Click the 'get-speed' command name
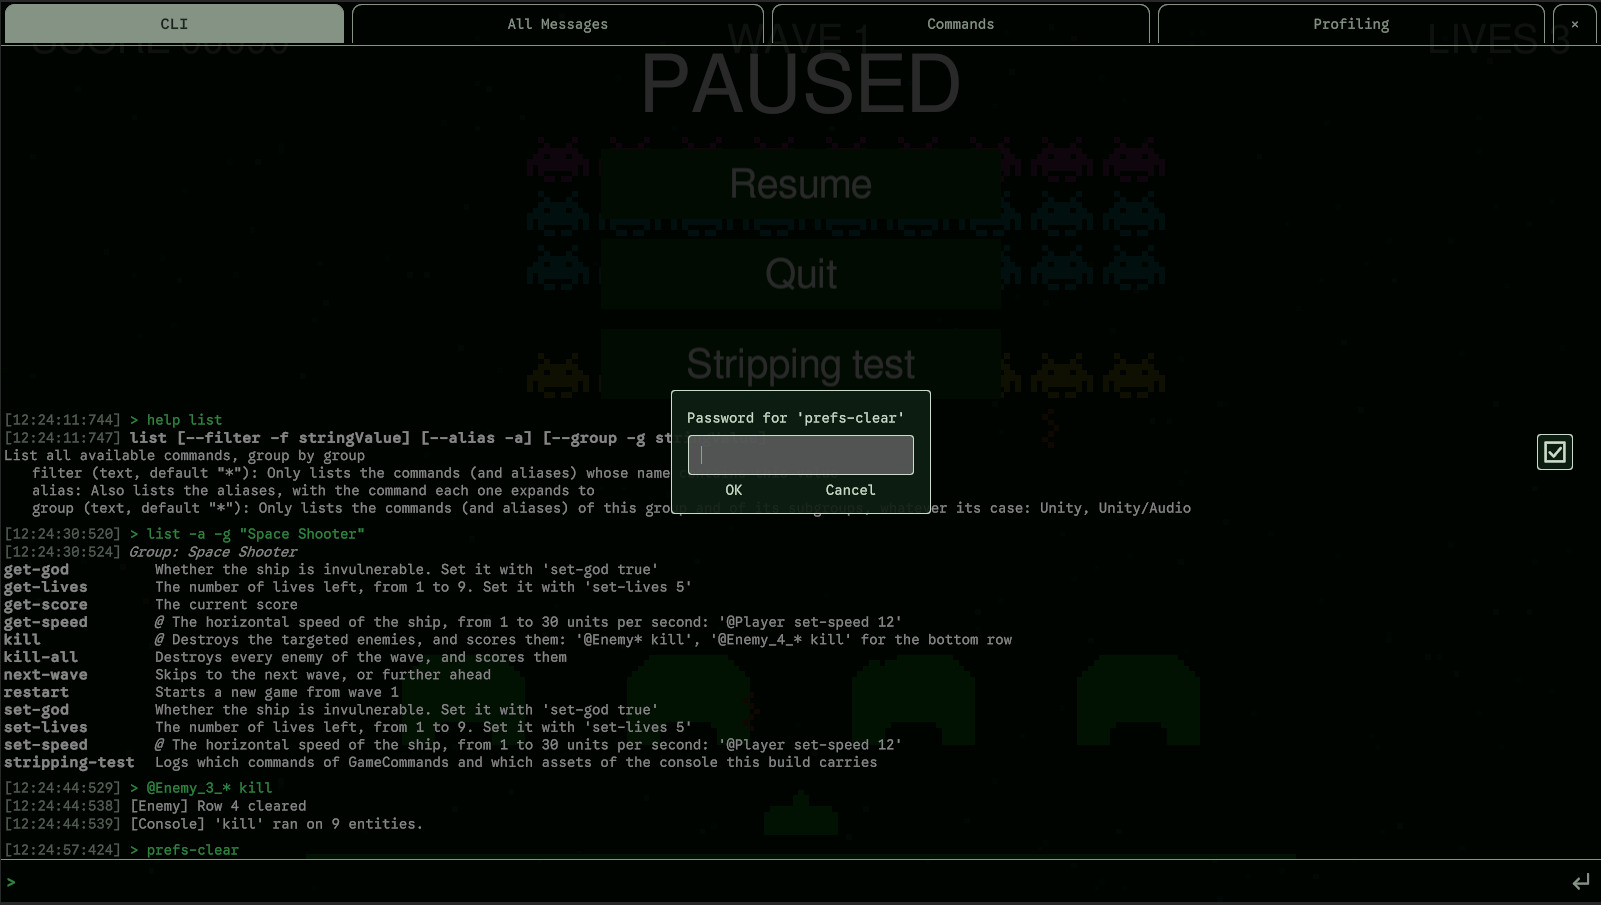 tap(46, 622)
